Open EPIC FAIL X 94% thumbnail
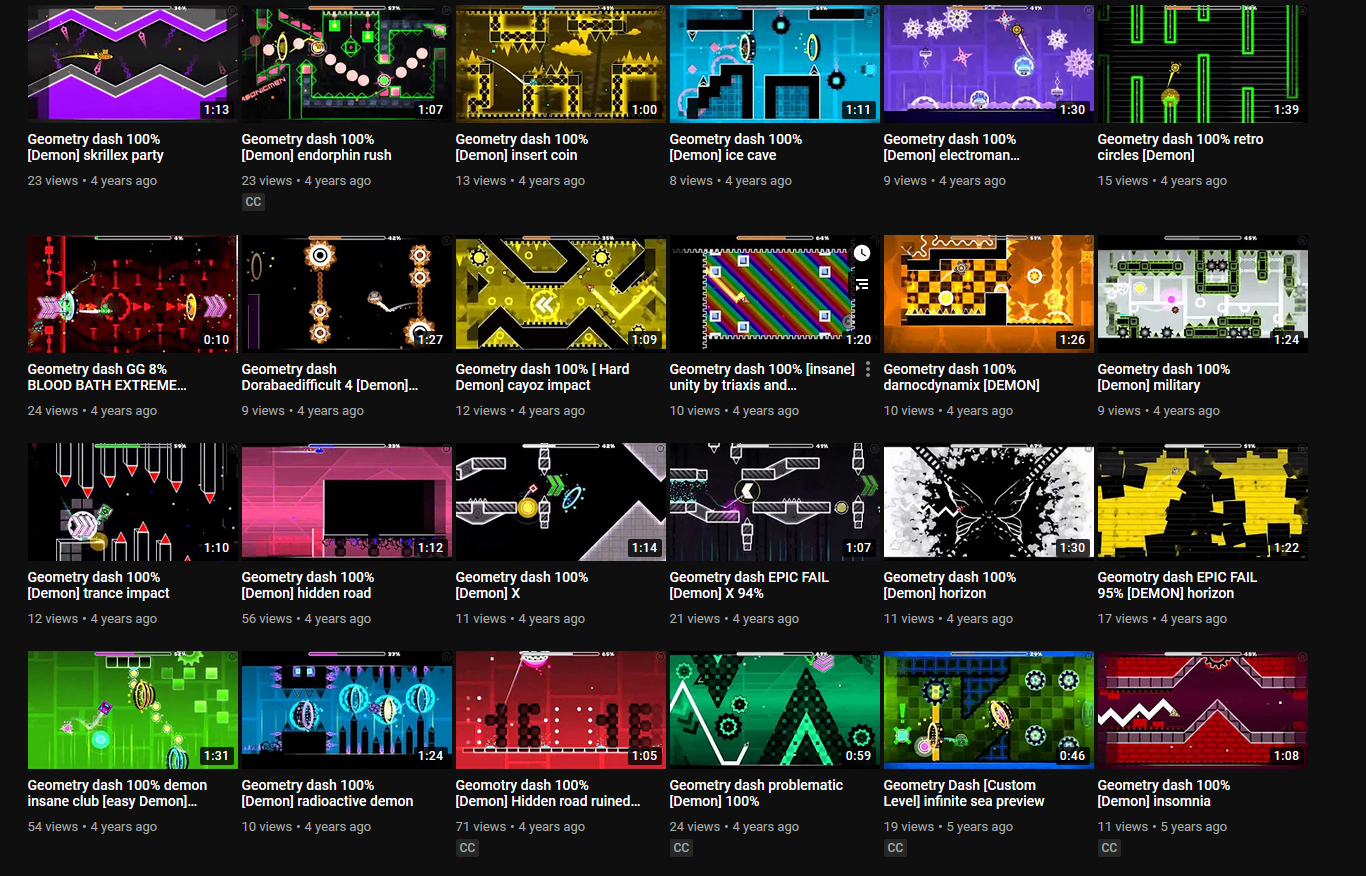This screenshot has width=1366, height=876. 775,501
